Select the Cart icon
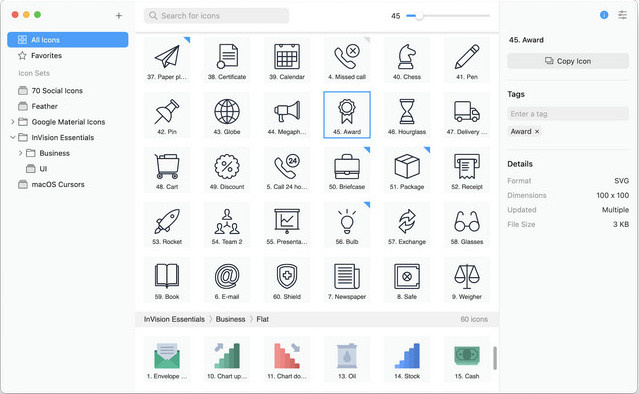The height and width of the screenshot is (394, 639). click(167, 170)
